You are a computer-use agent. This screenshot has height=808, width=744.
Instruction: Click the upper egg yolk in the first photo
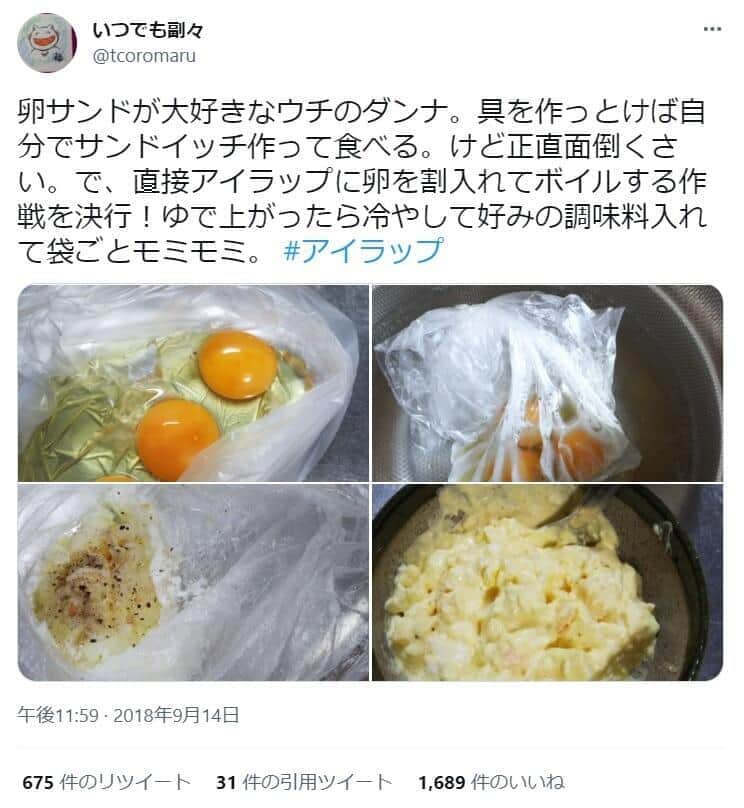(238, 365)
